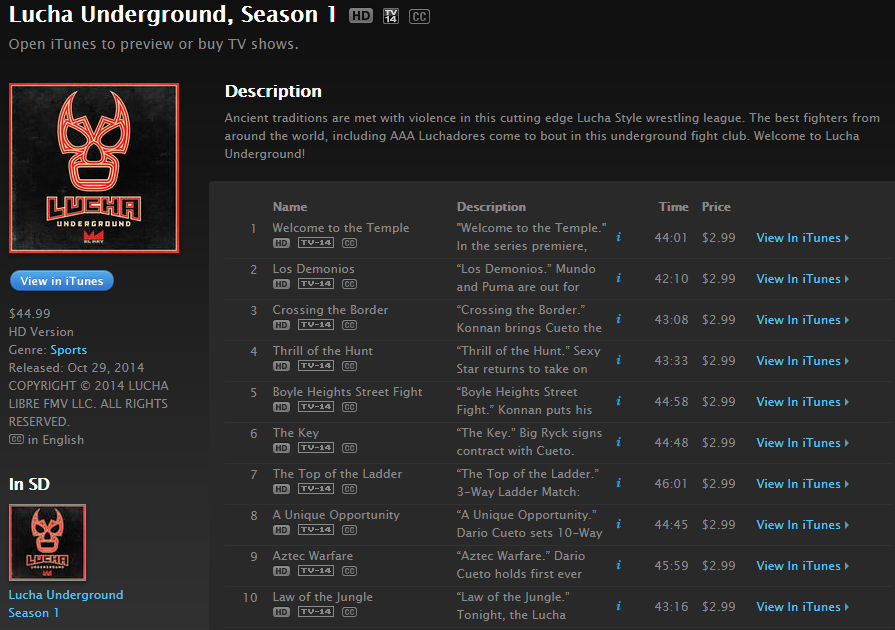Click info icon for Law of the Jungle
This screenshot has width=895, height=630.
tap(619, 607)
